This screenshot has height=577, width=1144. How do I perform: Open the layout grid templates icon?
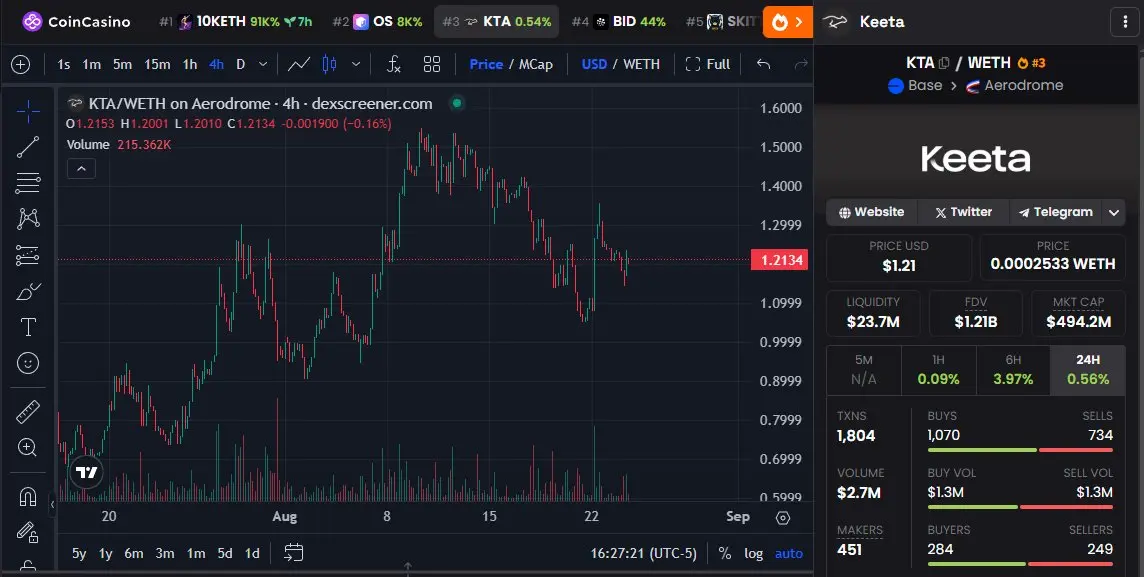432,64
